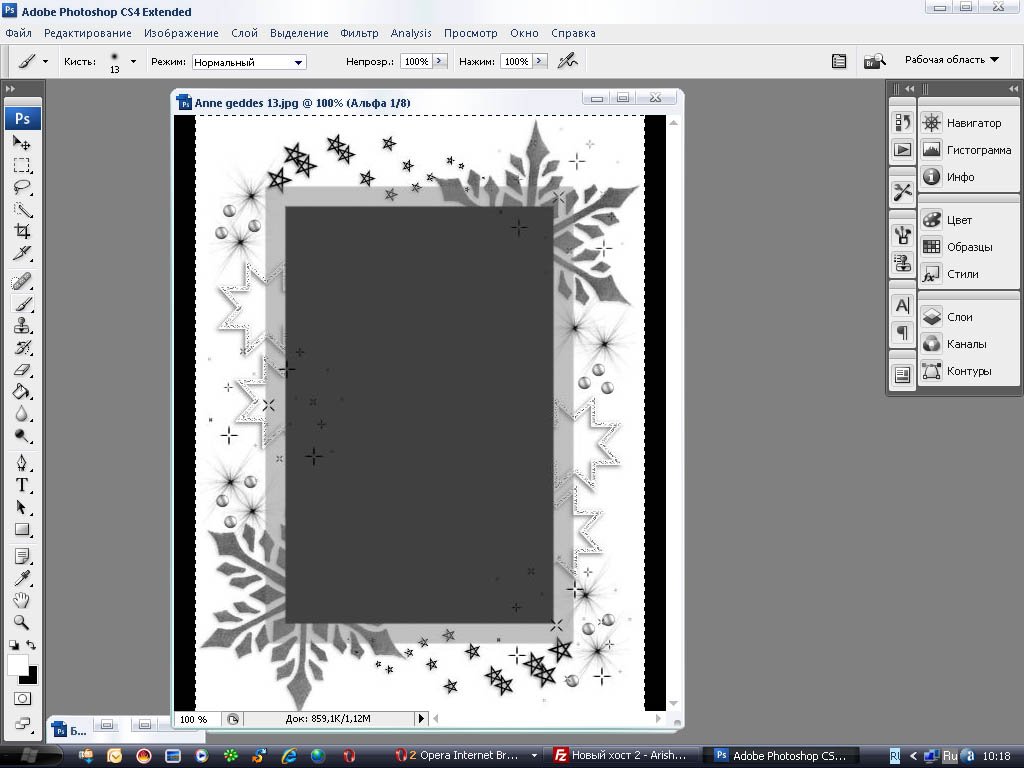Open the status bar info arrow
Viewport: 1024px width, 768px height.
coord(421,718)
